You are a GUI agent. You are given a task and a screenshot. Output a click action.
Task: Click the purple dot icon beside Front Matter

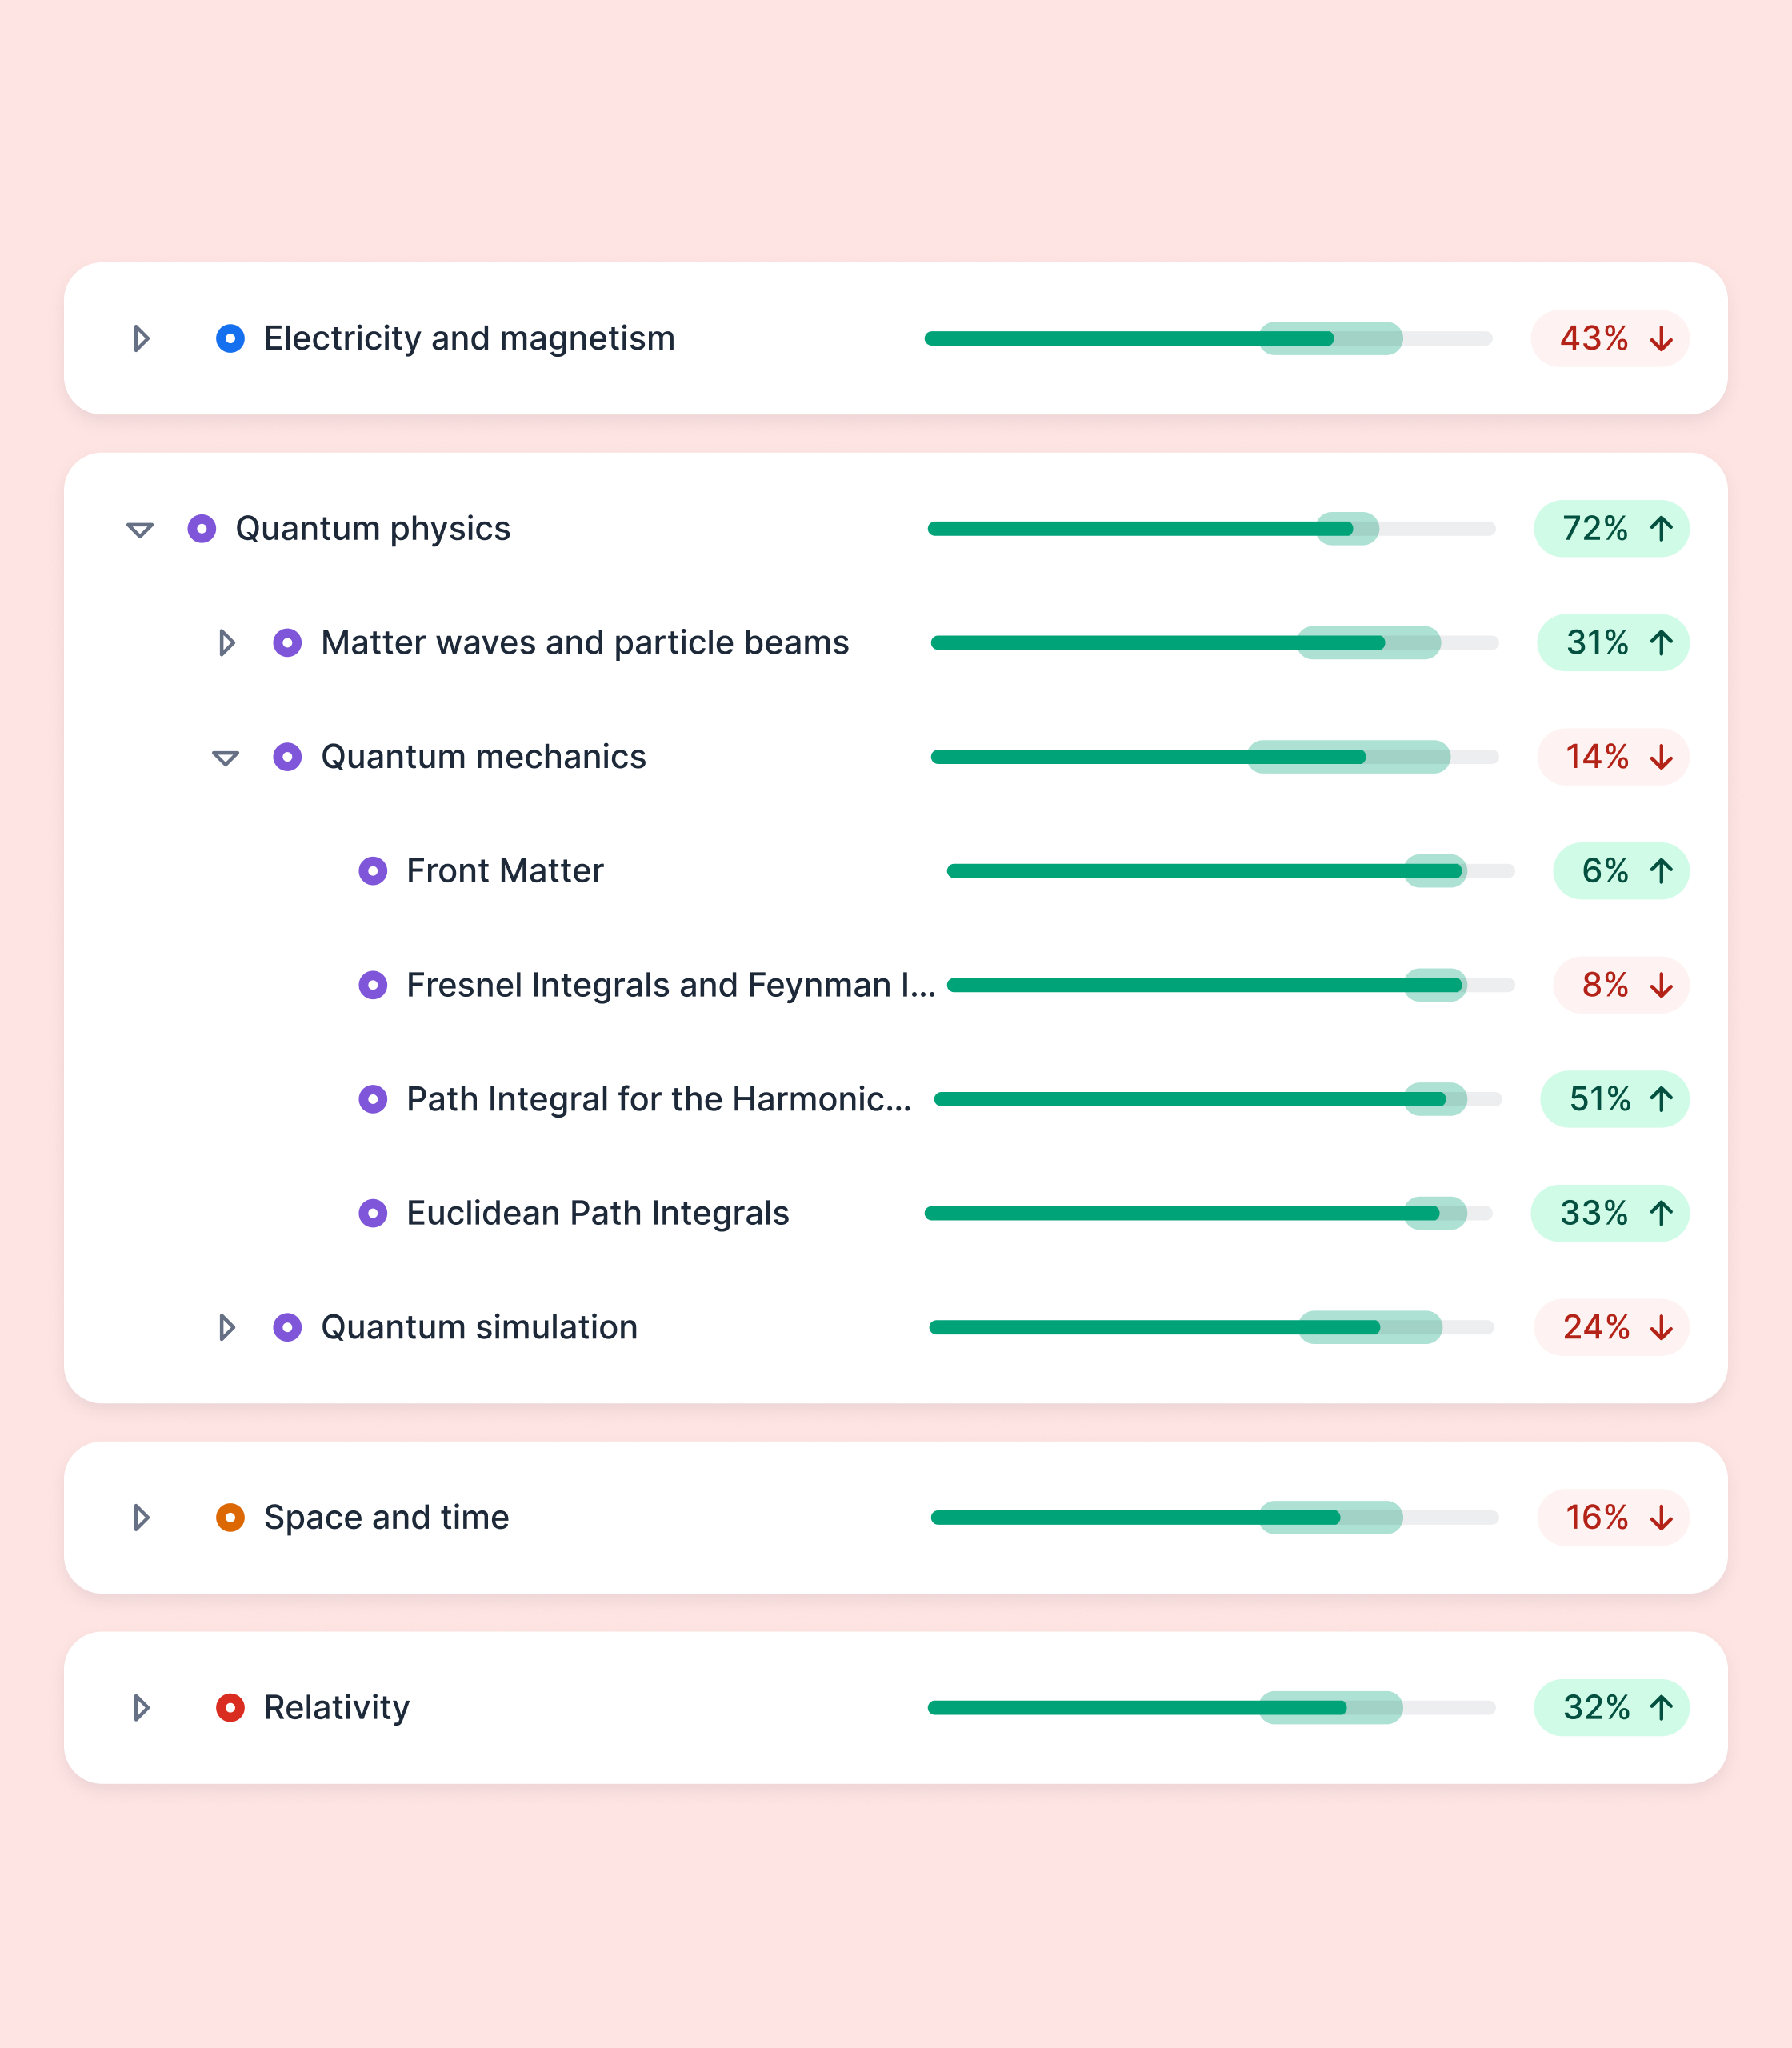pyautogui.click(x=373, y=871)
